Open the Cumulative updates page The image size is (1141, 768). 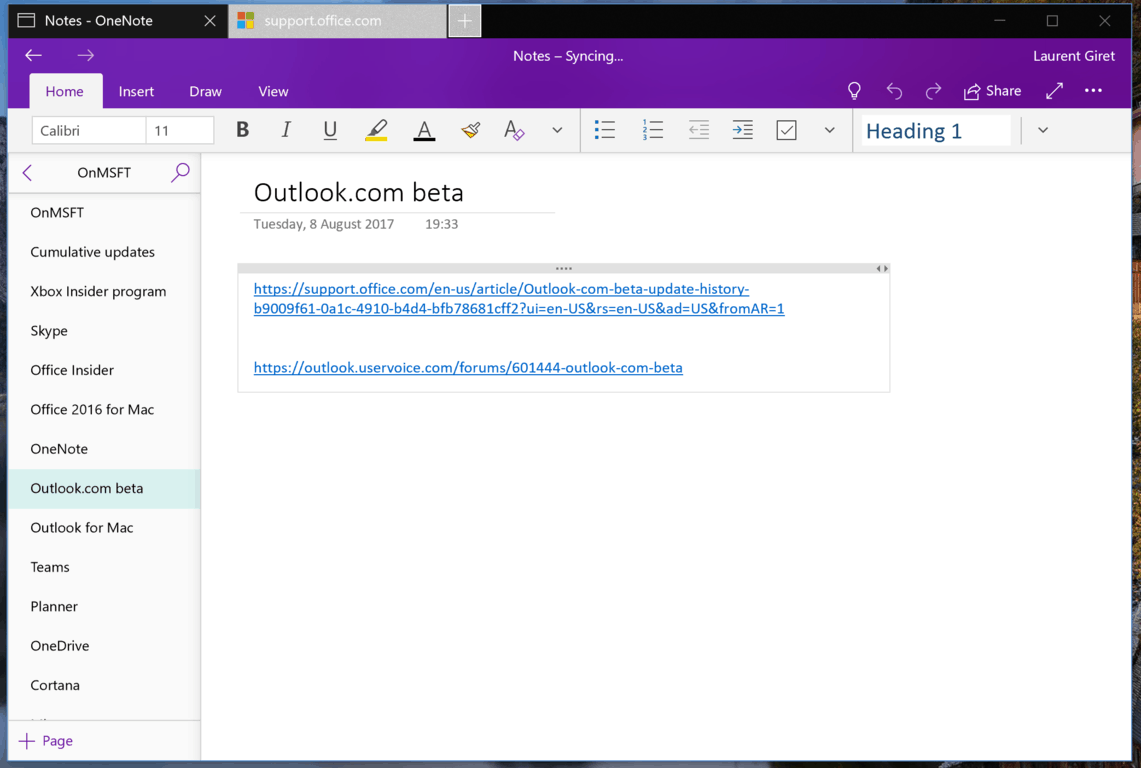click(104, 252)
